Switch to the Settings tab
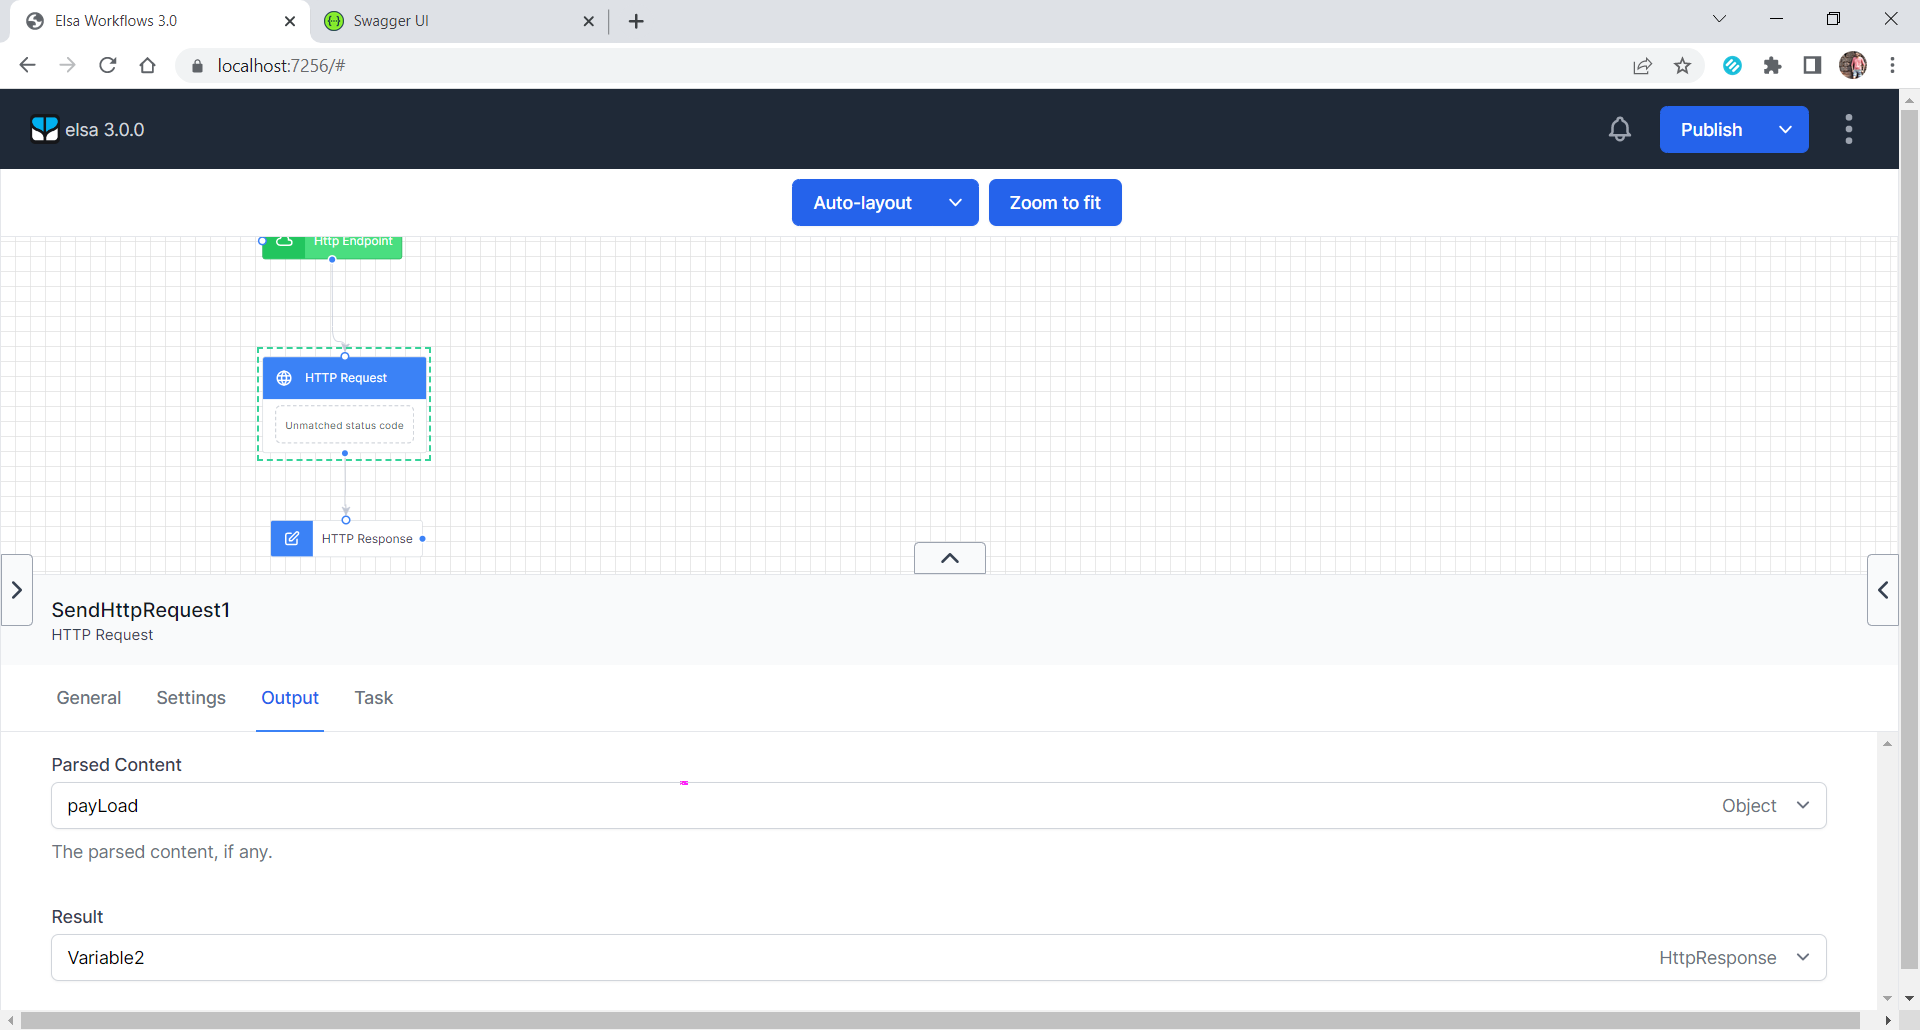 point(191,698)
